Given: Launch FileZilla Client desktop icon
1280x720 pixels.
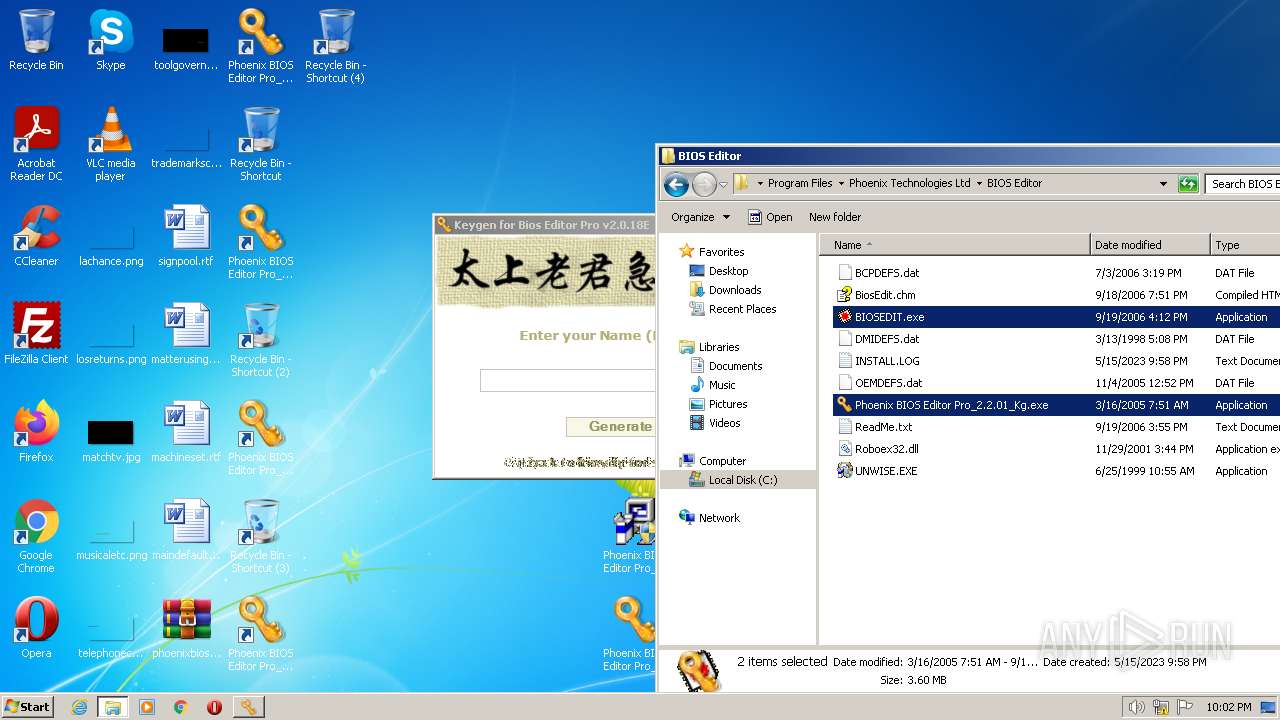Looking at the screenshot, I should [36, 334].
